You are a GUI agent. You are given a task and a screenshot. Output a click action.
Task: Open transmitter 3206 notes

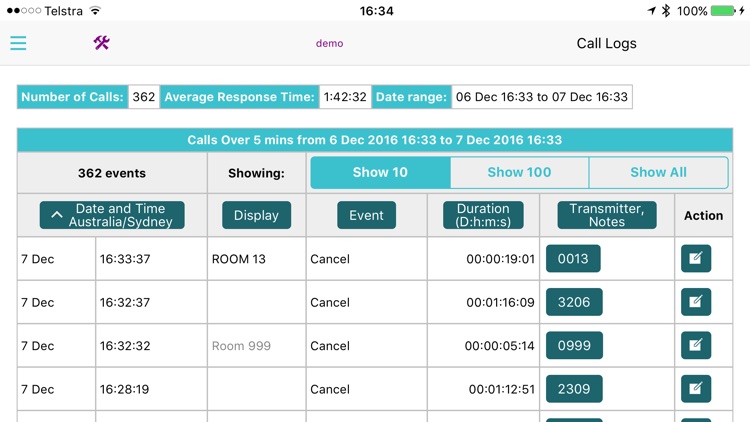[x=574, y=302]
